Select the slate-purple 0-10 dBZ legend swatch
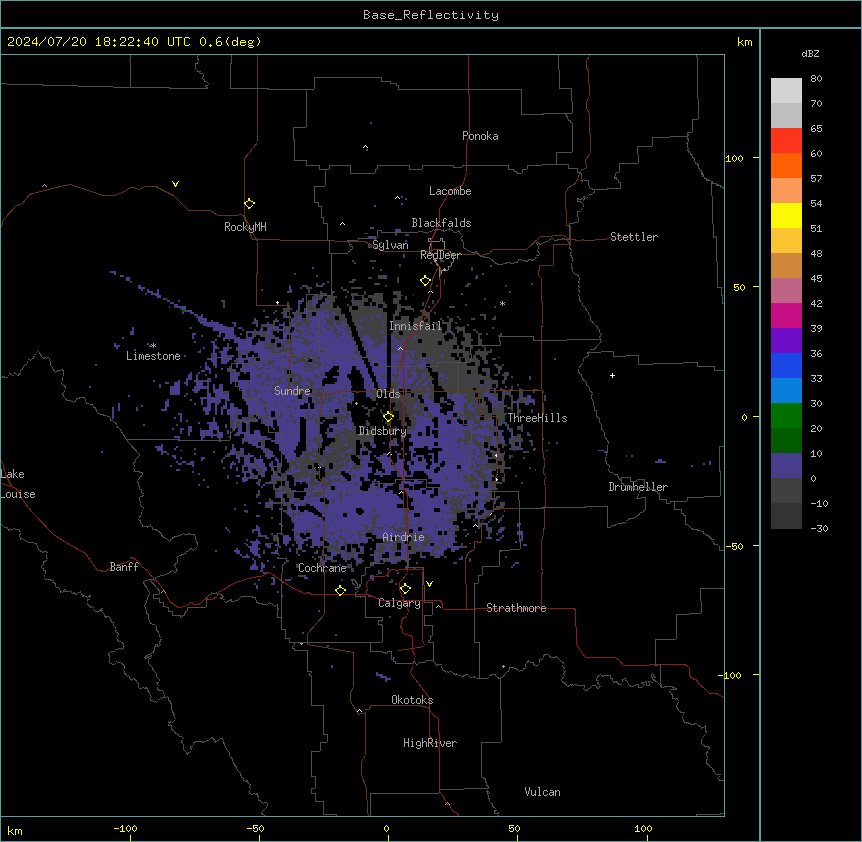Screen dimensions: 862x842 pos(786,466)
